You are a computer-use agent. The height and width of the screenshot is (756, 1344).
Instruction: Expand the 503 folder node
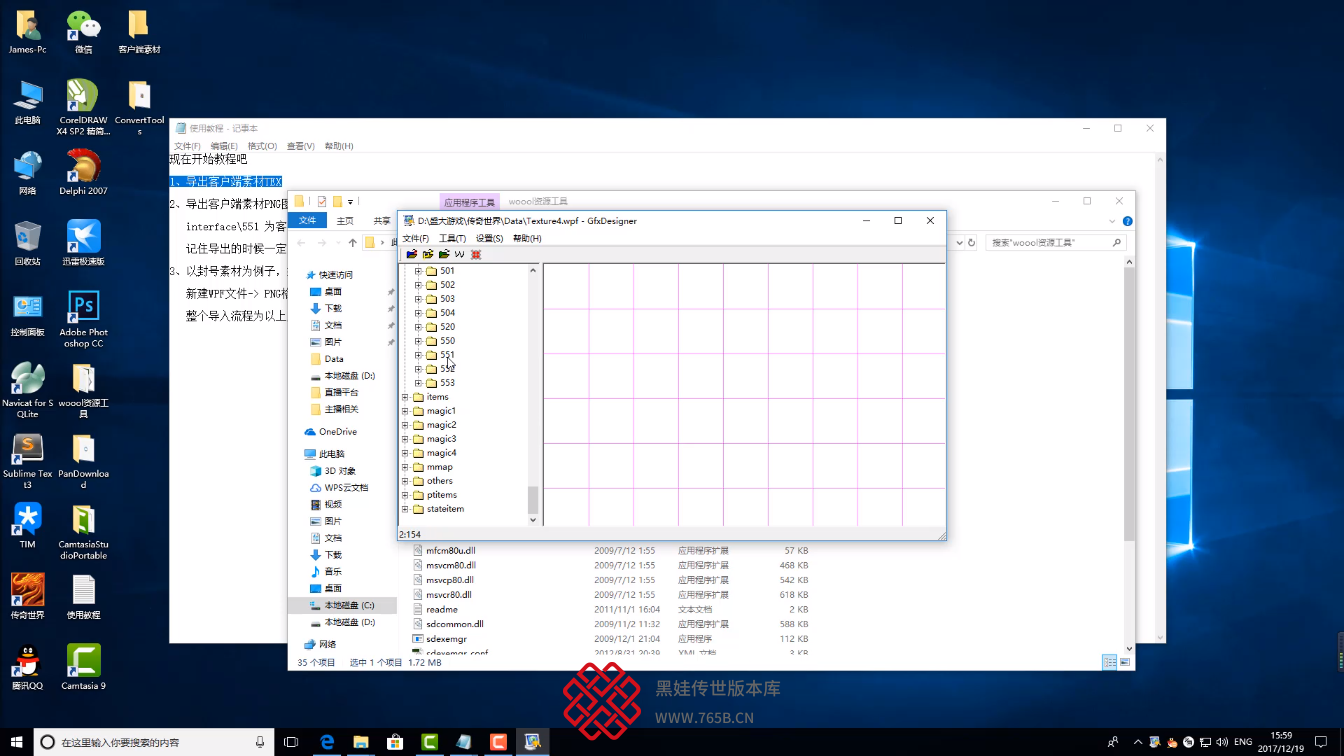pyautogui.click(x=418, y=299)
